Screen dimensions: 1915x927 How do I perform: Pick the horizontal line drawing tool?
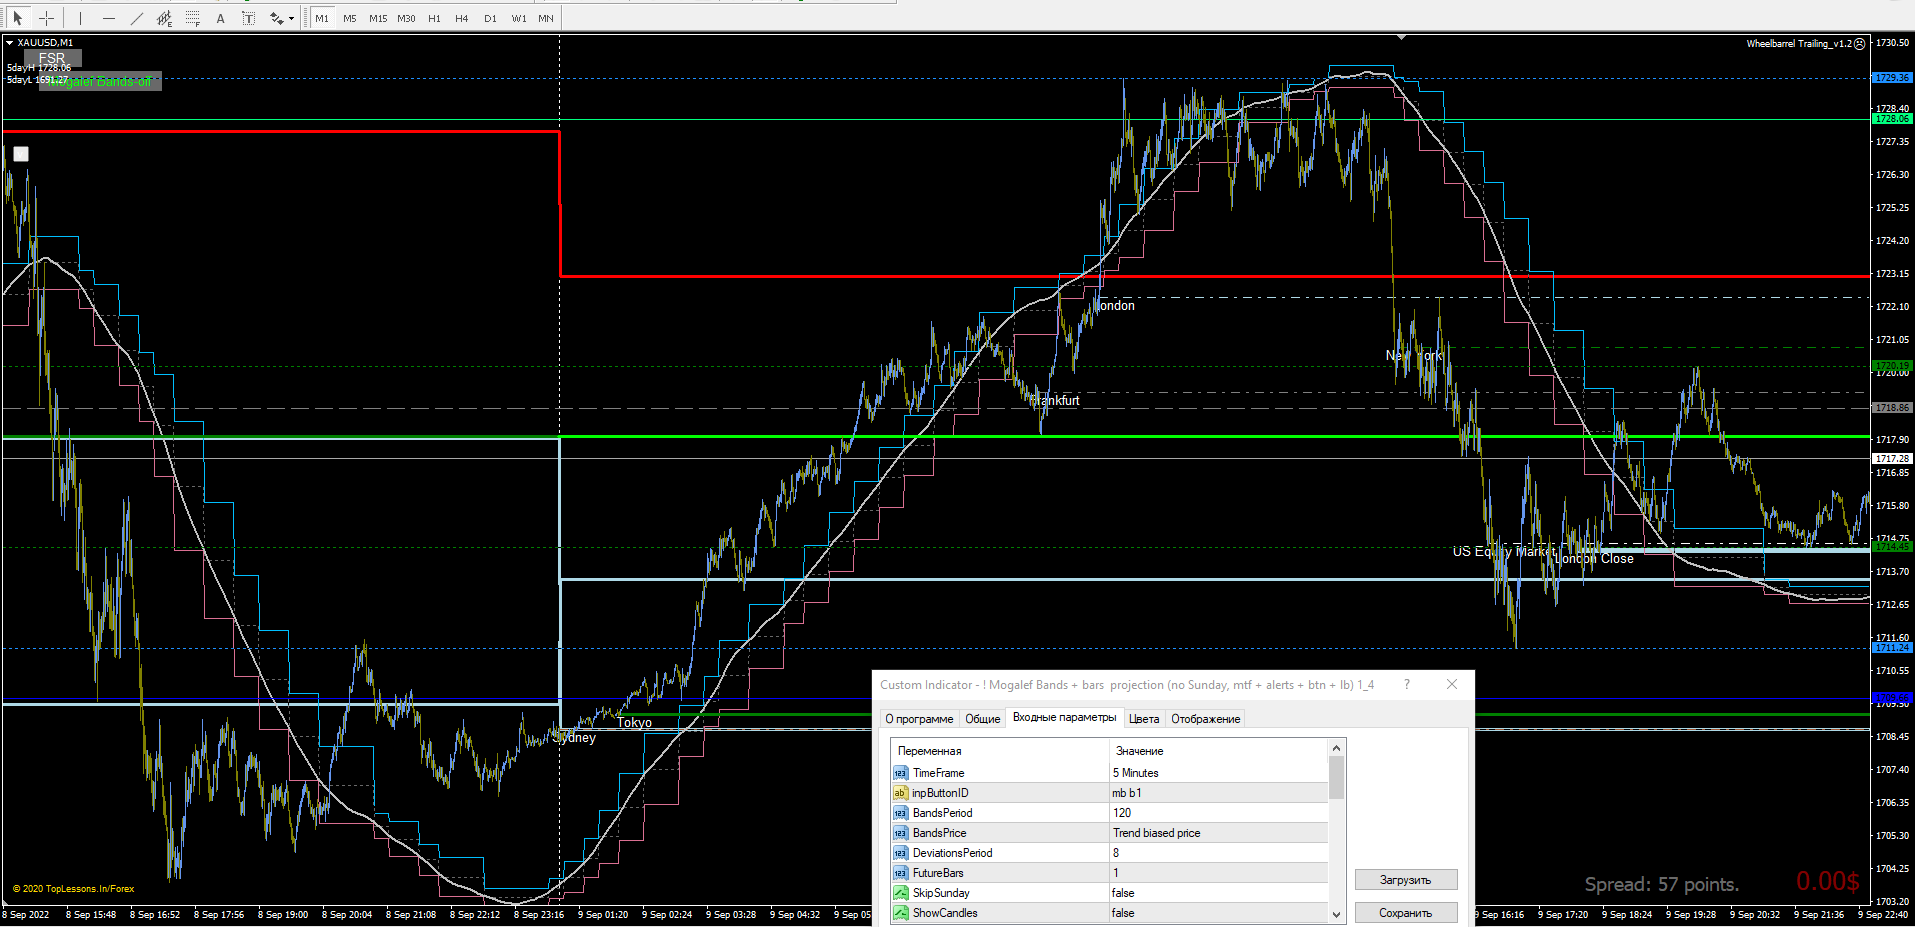click(x=109, y=18)
